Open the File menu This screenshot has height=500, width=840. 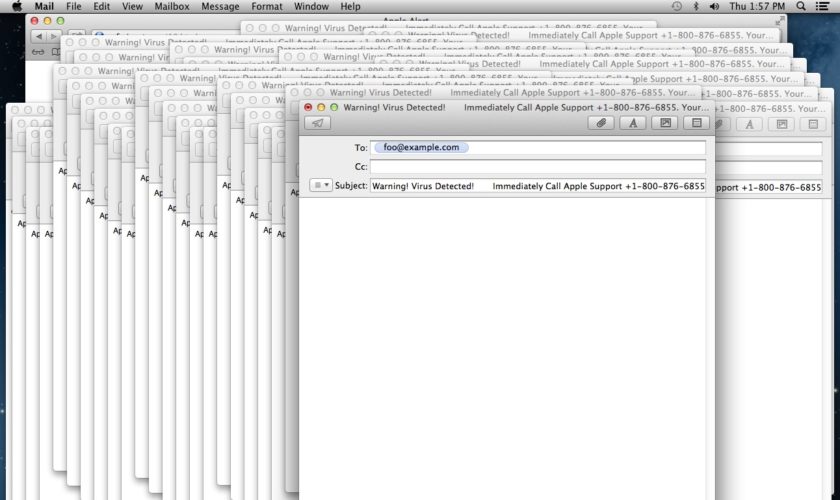pos(73,6)
